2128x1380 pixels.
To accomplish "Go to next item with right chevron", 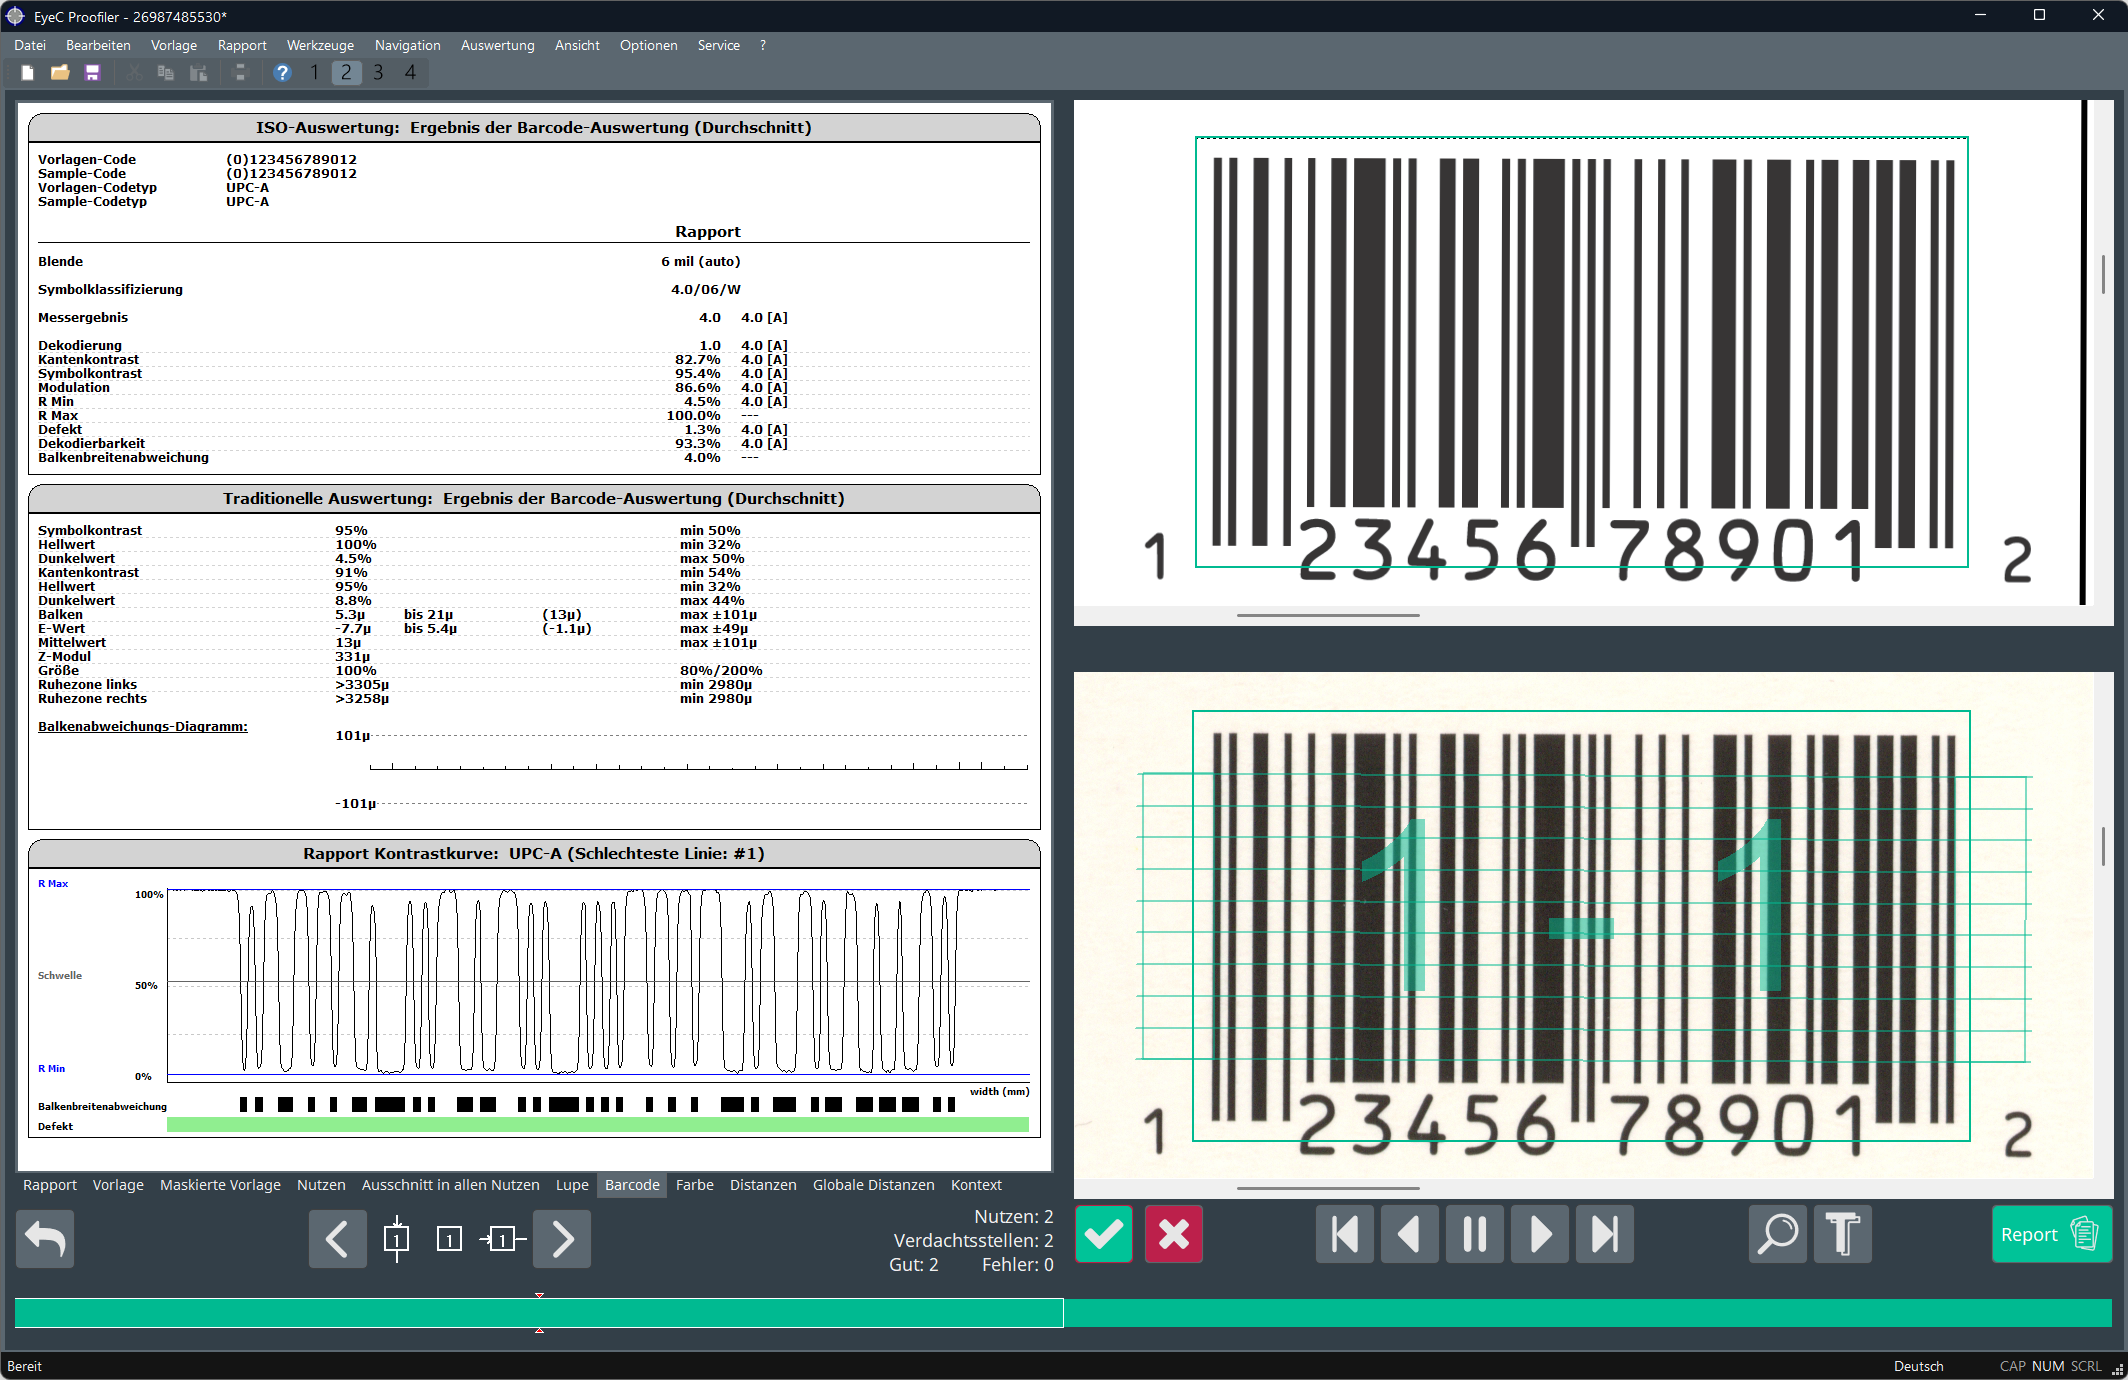I will [562, 1239].
